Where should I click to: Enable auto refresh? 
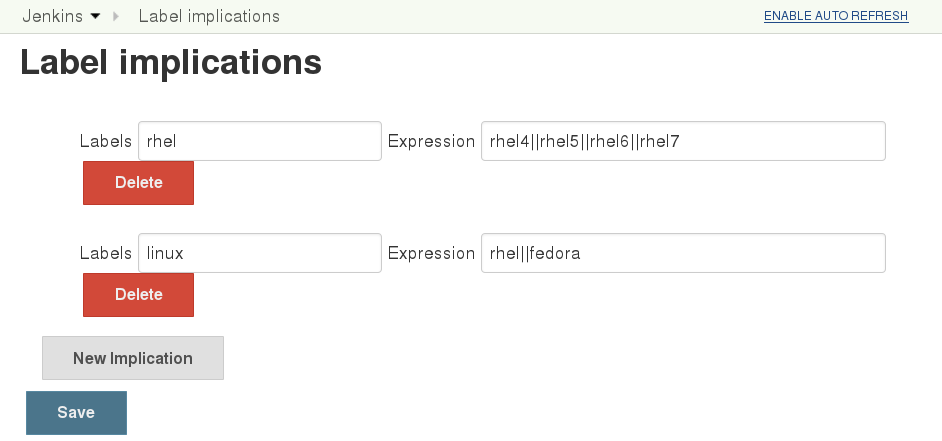pyautogui.click(x=836, y=17)
